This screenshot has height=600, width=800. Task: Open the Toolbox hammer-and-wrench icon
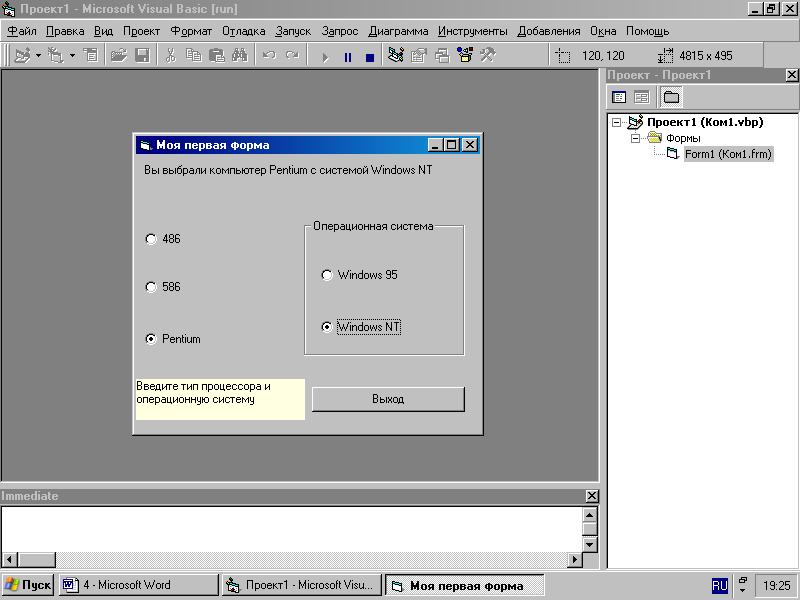pyautogui.click(x=488, y=55)
